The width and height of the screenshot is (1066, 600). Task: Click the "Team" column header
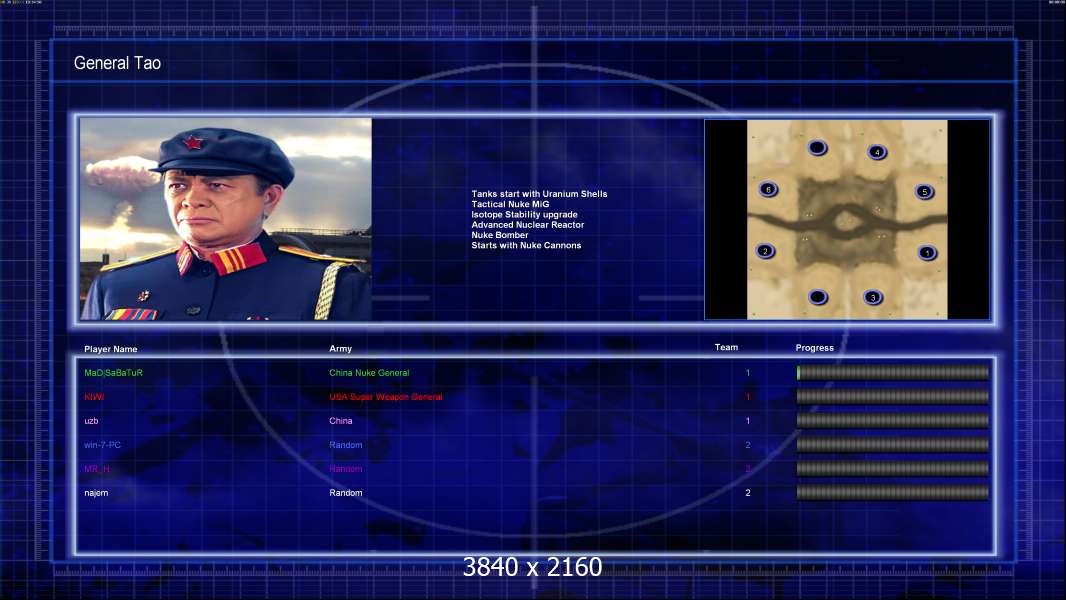pyautogui.click(x=726, y=347)
